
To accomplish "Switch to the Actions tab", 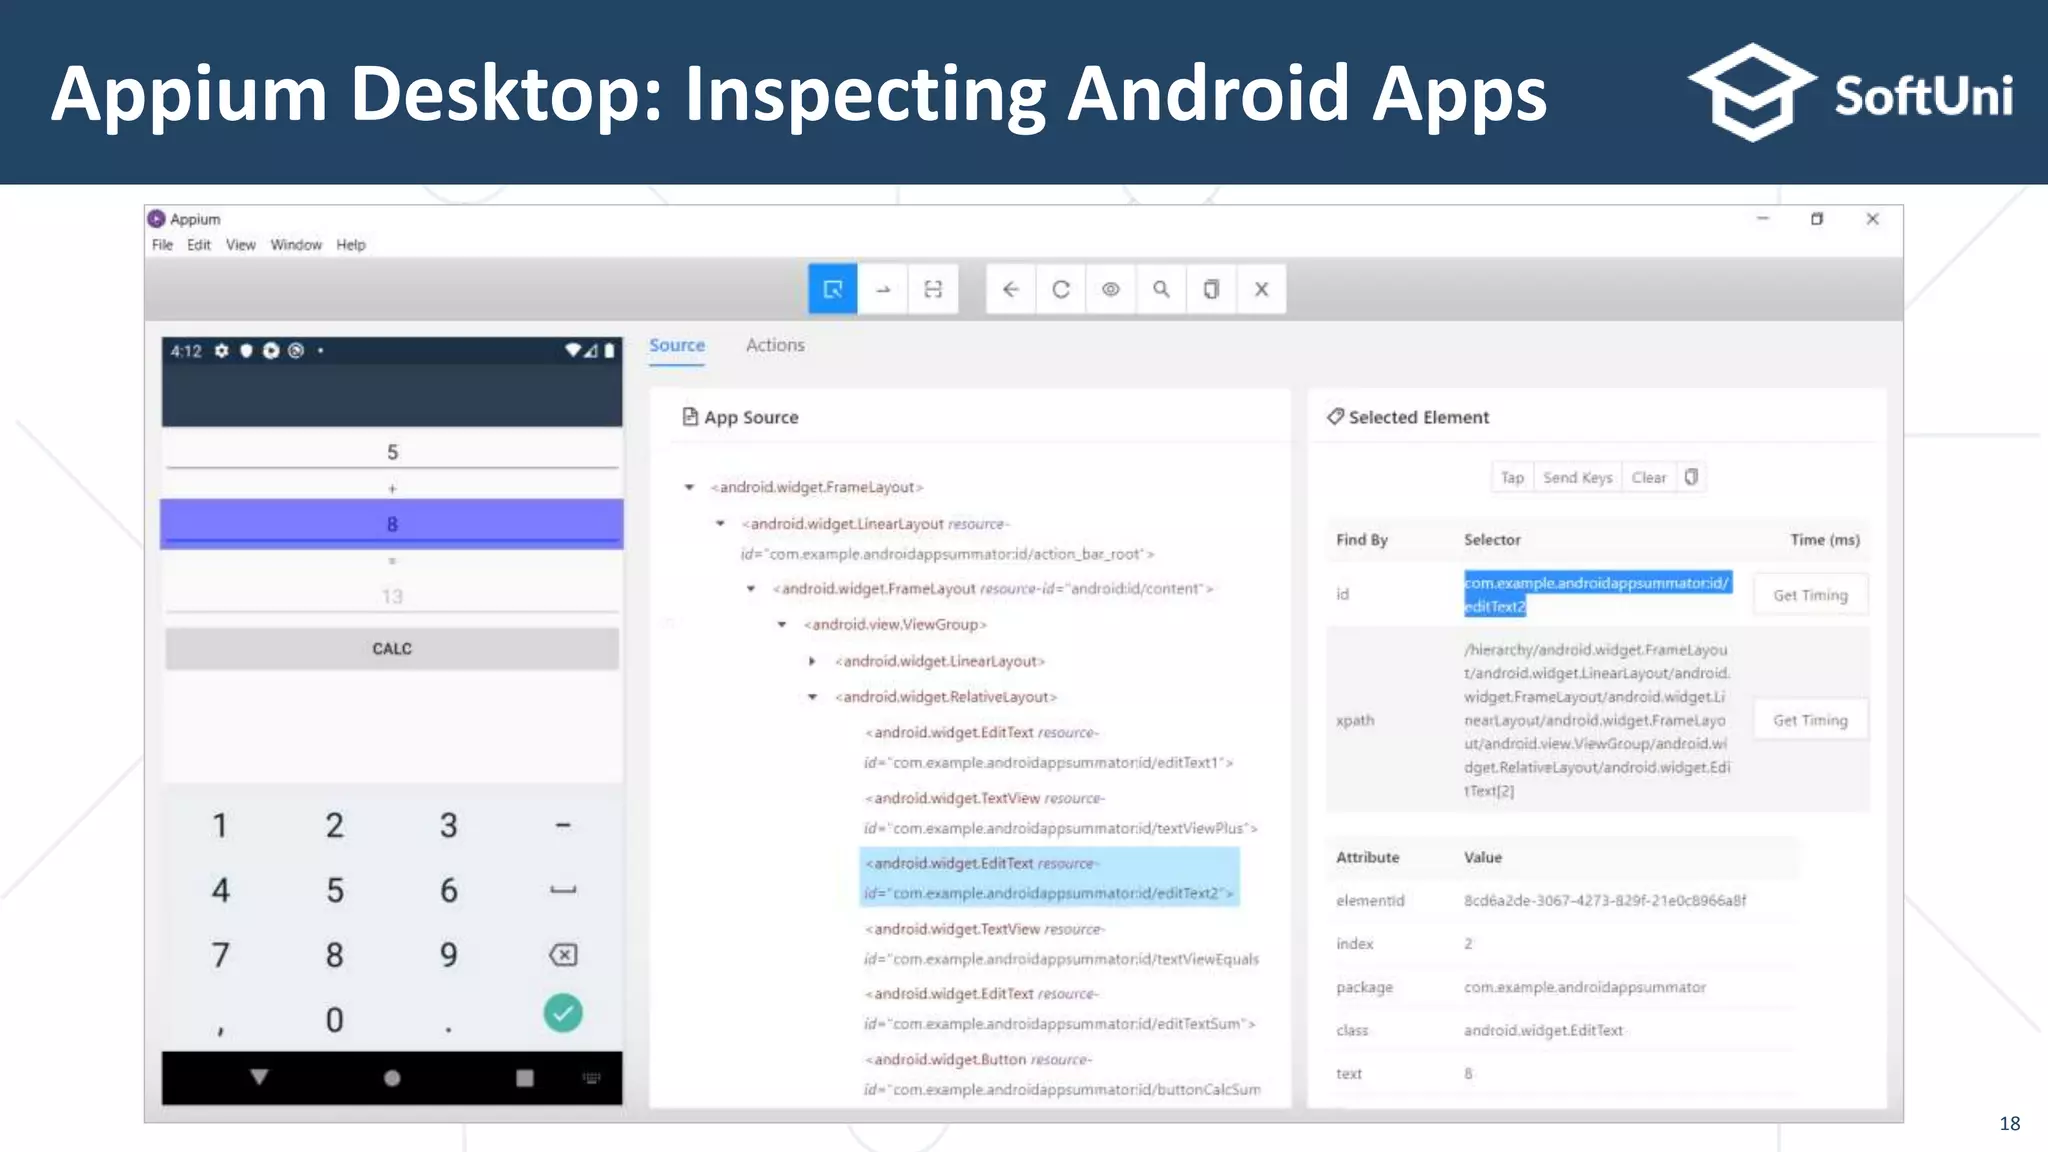I will pyautogui.click(x=775, y=345).
